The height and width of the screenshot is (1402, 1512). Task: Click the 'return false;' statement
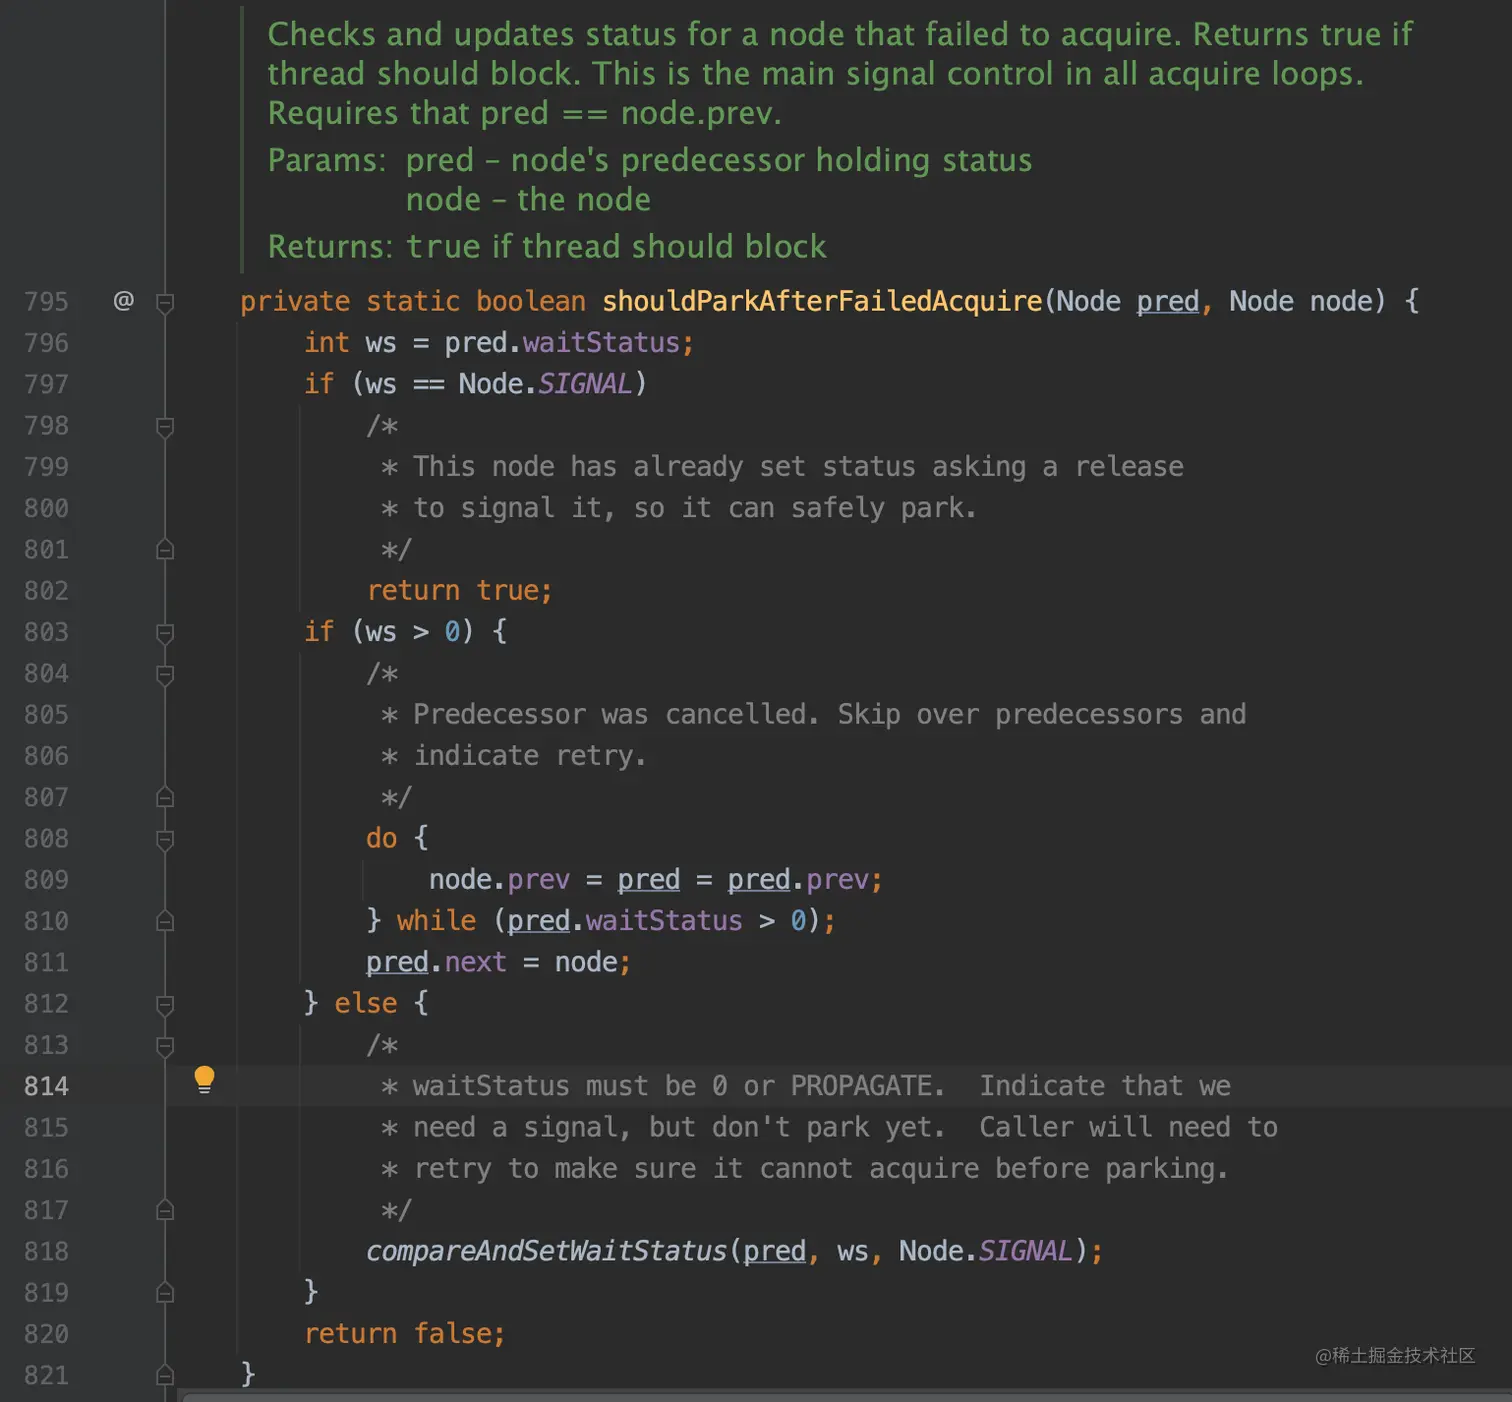pos(404,1334)
